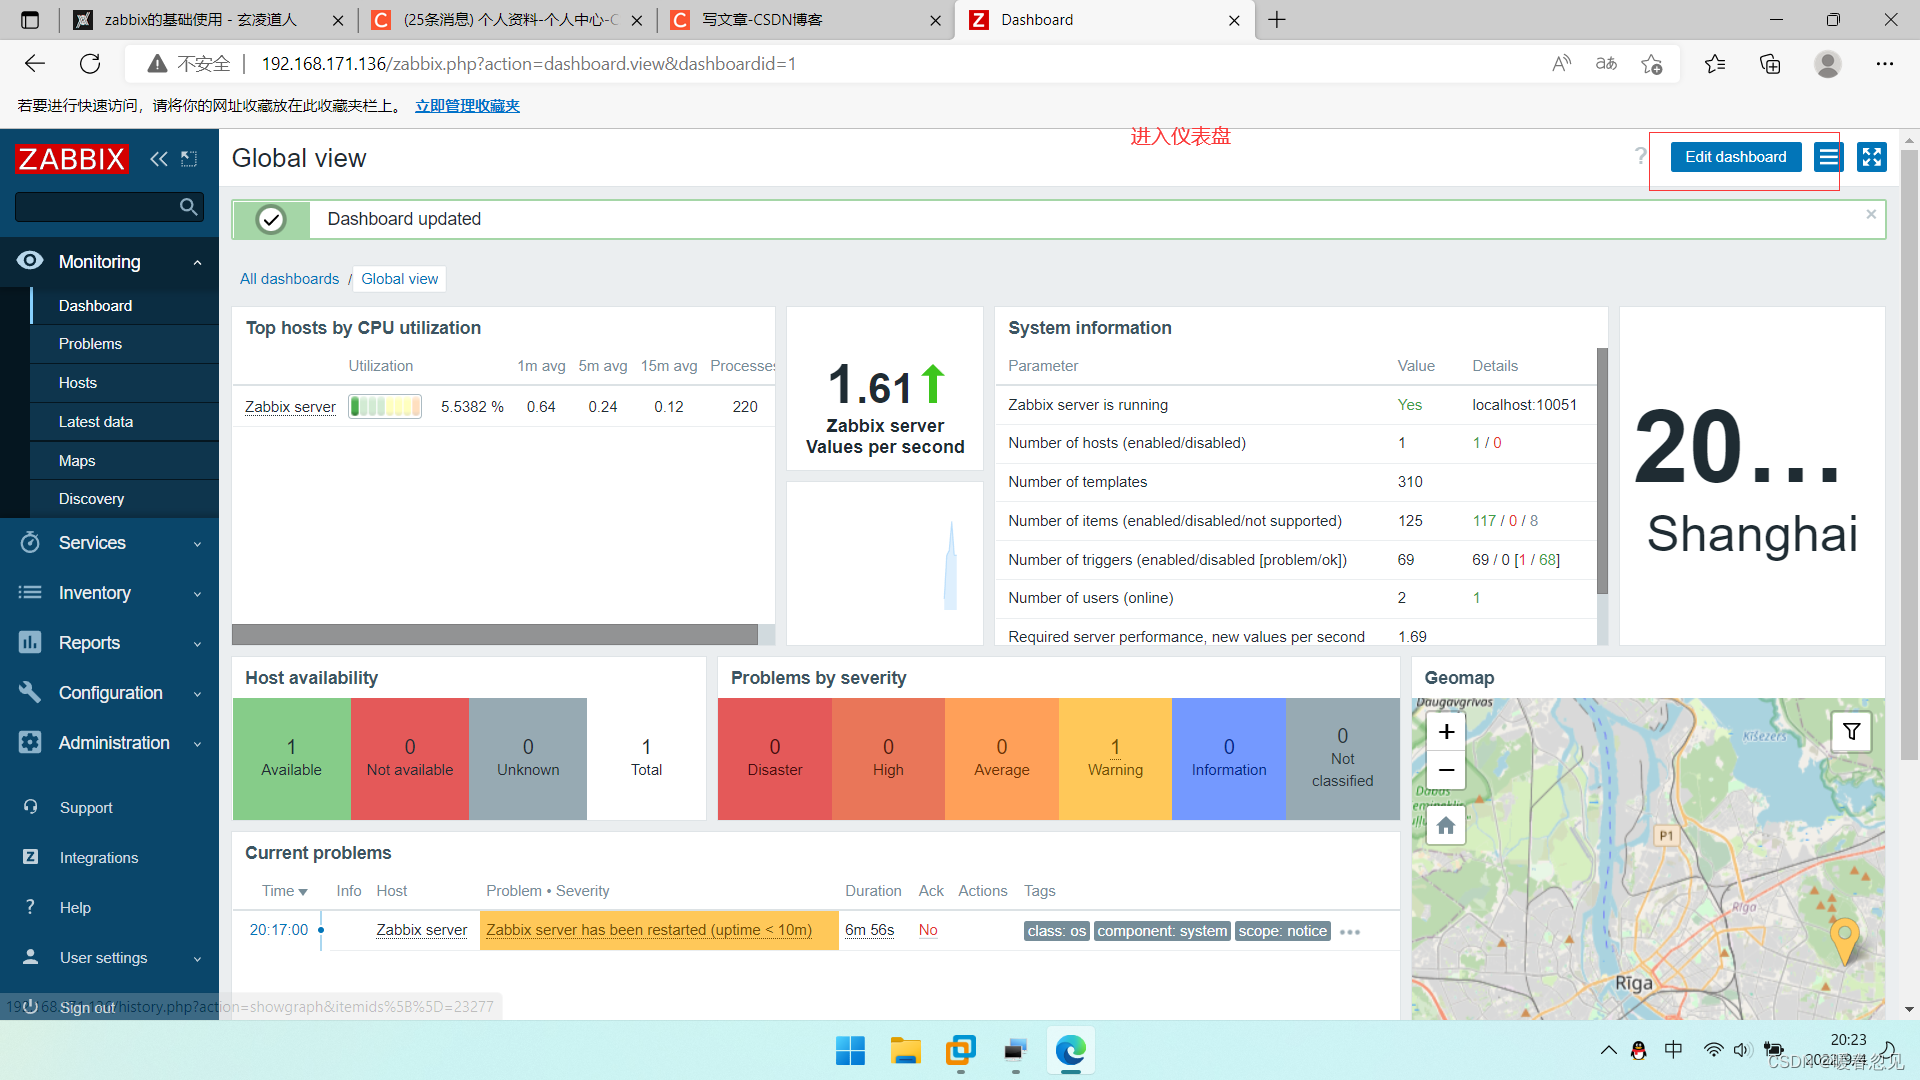Expand the User settings menu
1920x1080 pixels.
pyautogui.click(x=110, y=958)
